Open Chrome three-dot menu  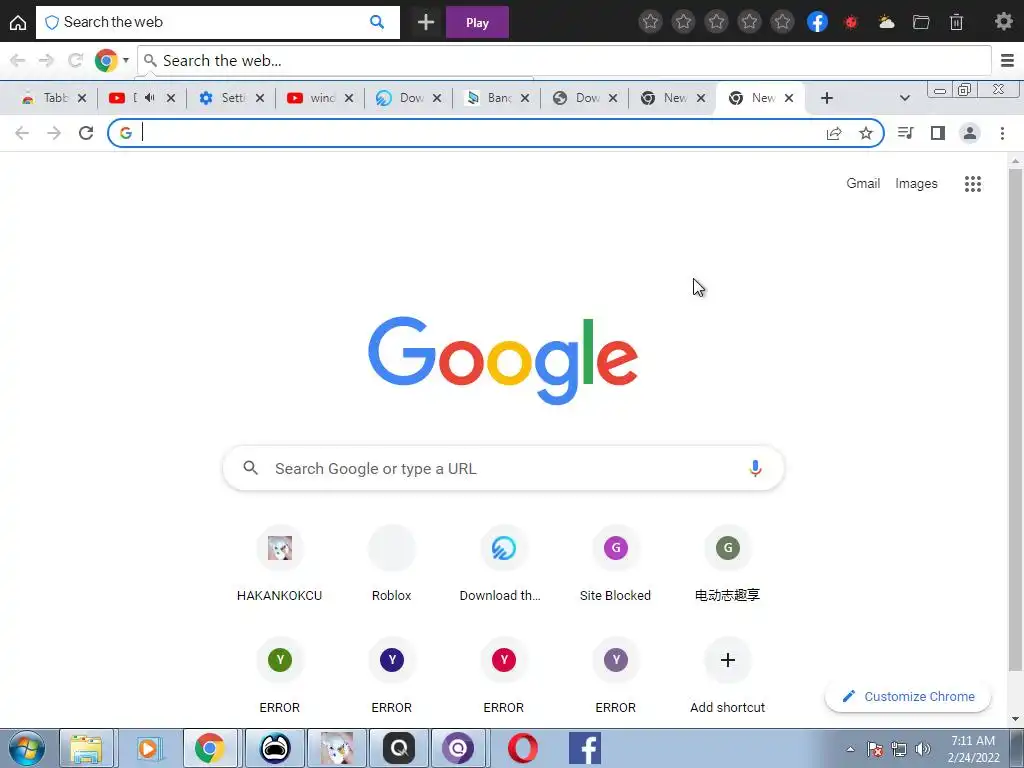(1002, 133)
